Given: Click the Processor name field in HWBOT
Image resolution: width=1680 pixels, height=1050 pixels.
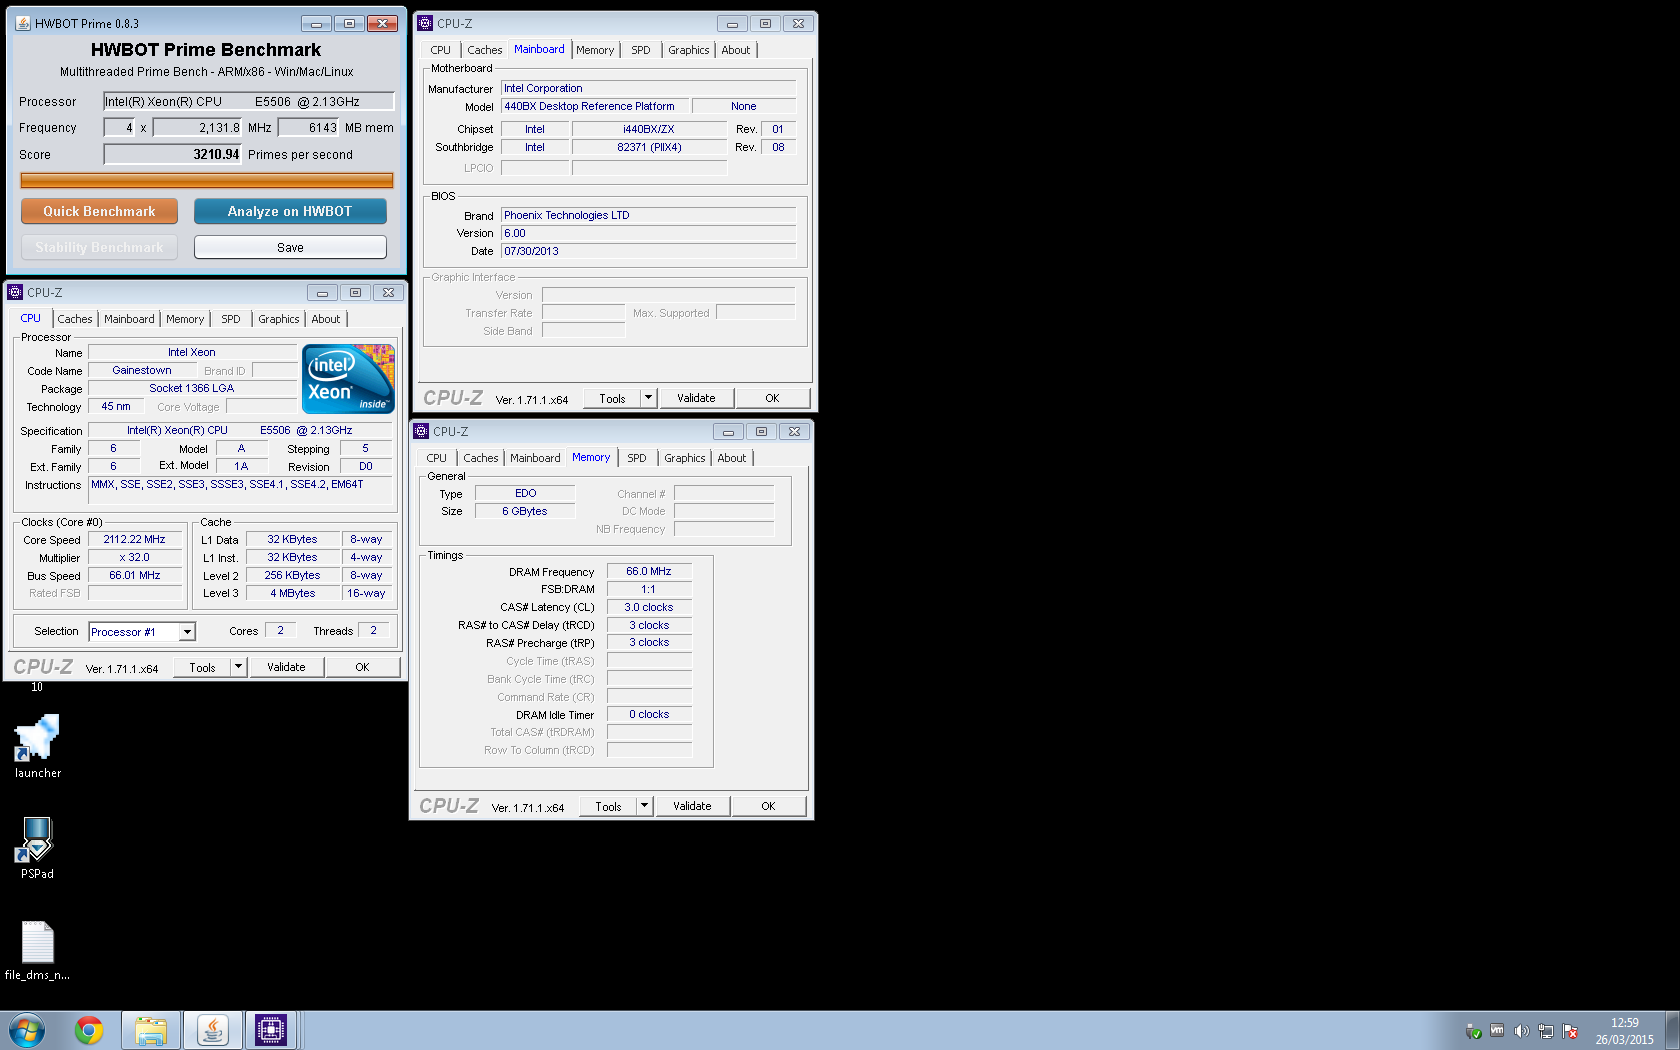Looking at the screenshot, I should coord(249,101).
